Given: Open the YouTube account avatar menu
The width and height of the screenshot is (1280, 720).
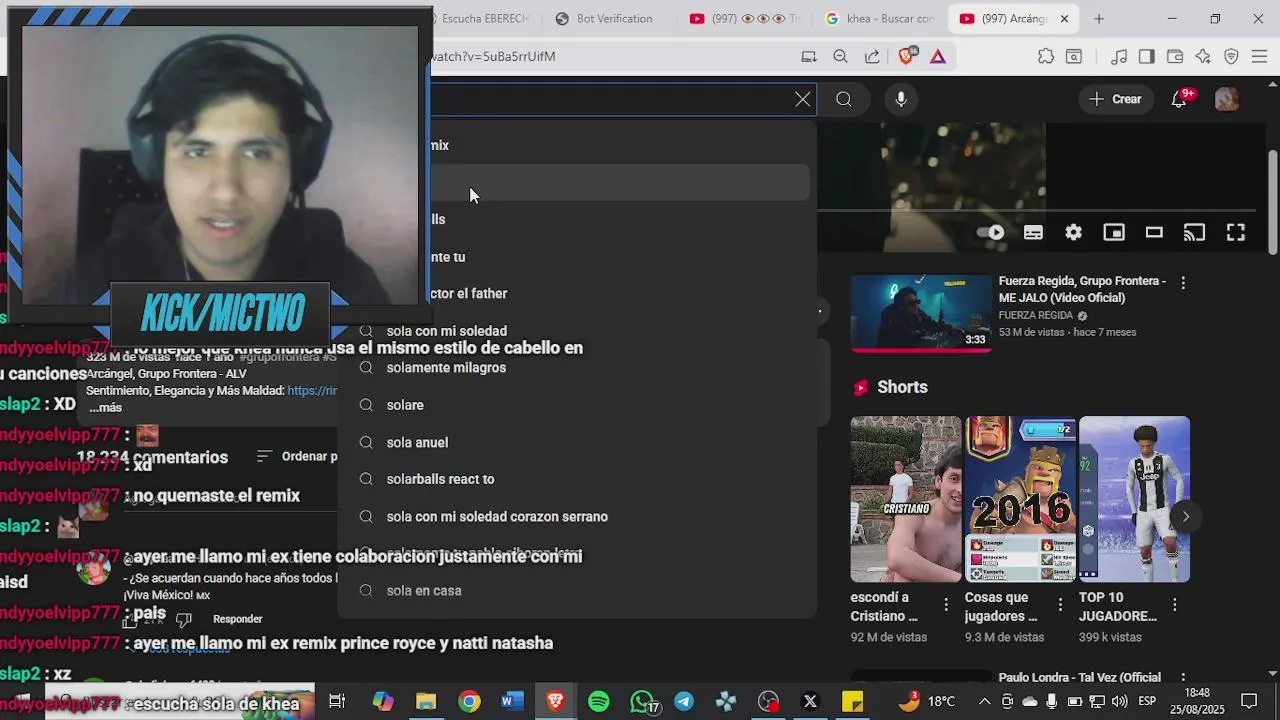Looking at the screenshot, I should [1227, 99].
